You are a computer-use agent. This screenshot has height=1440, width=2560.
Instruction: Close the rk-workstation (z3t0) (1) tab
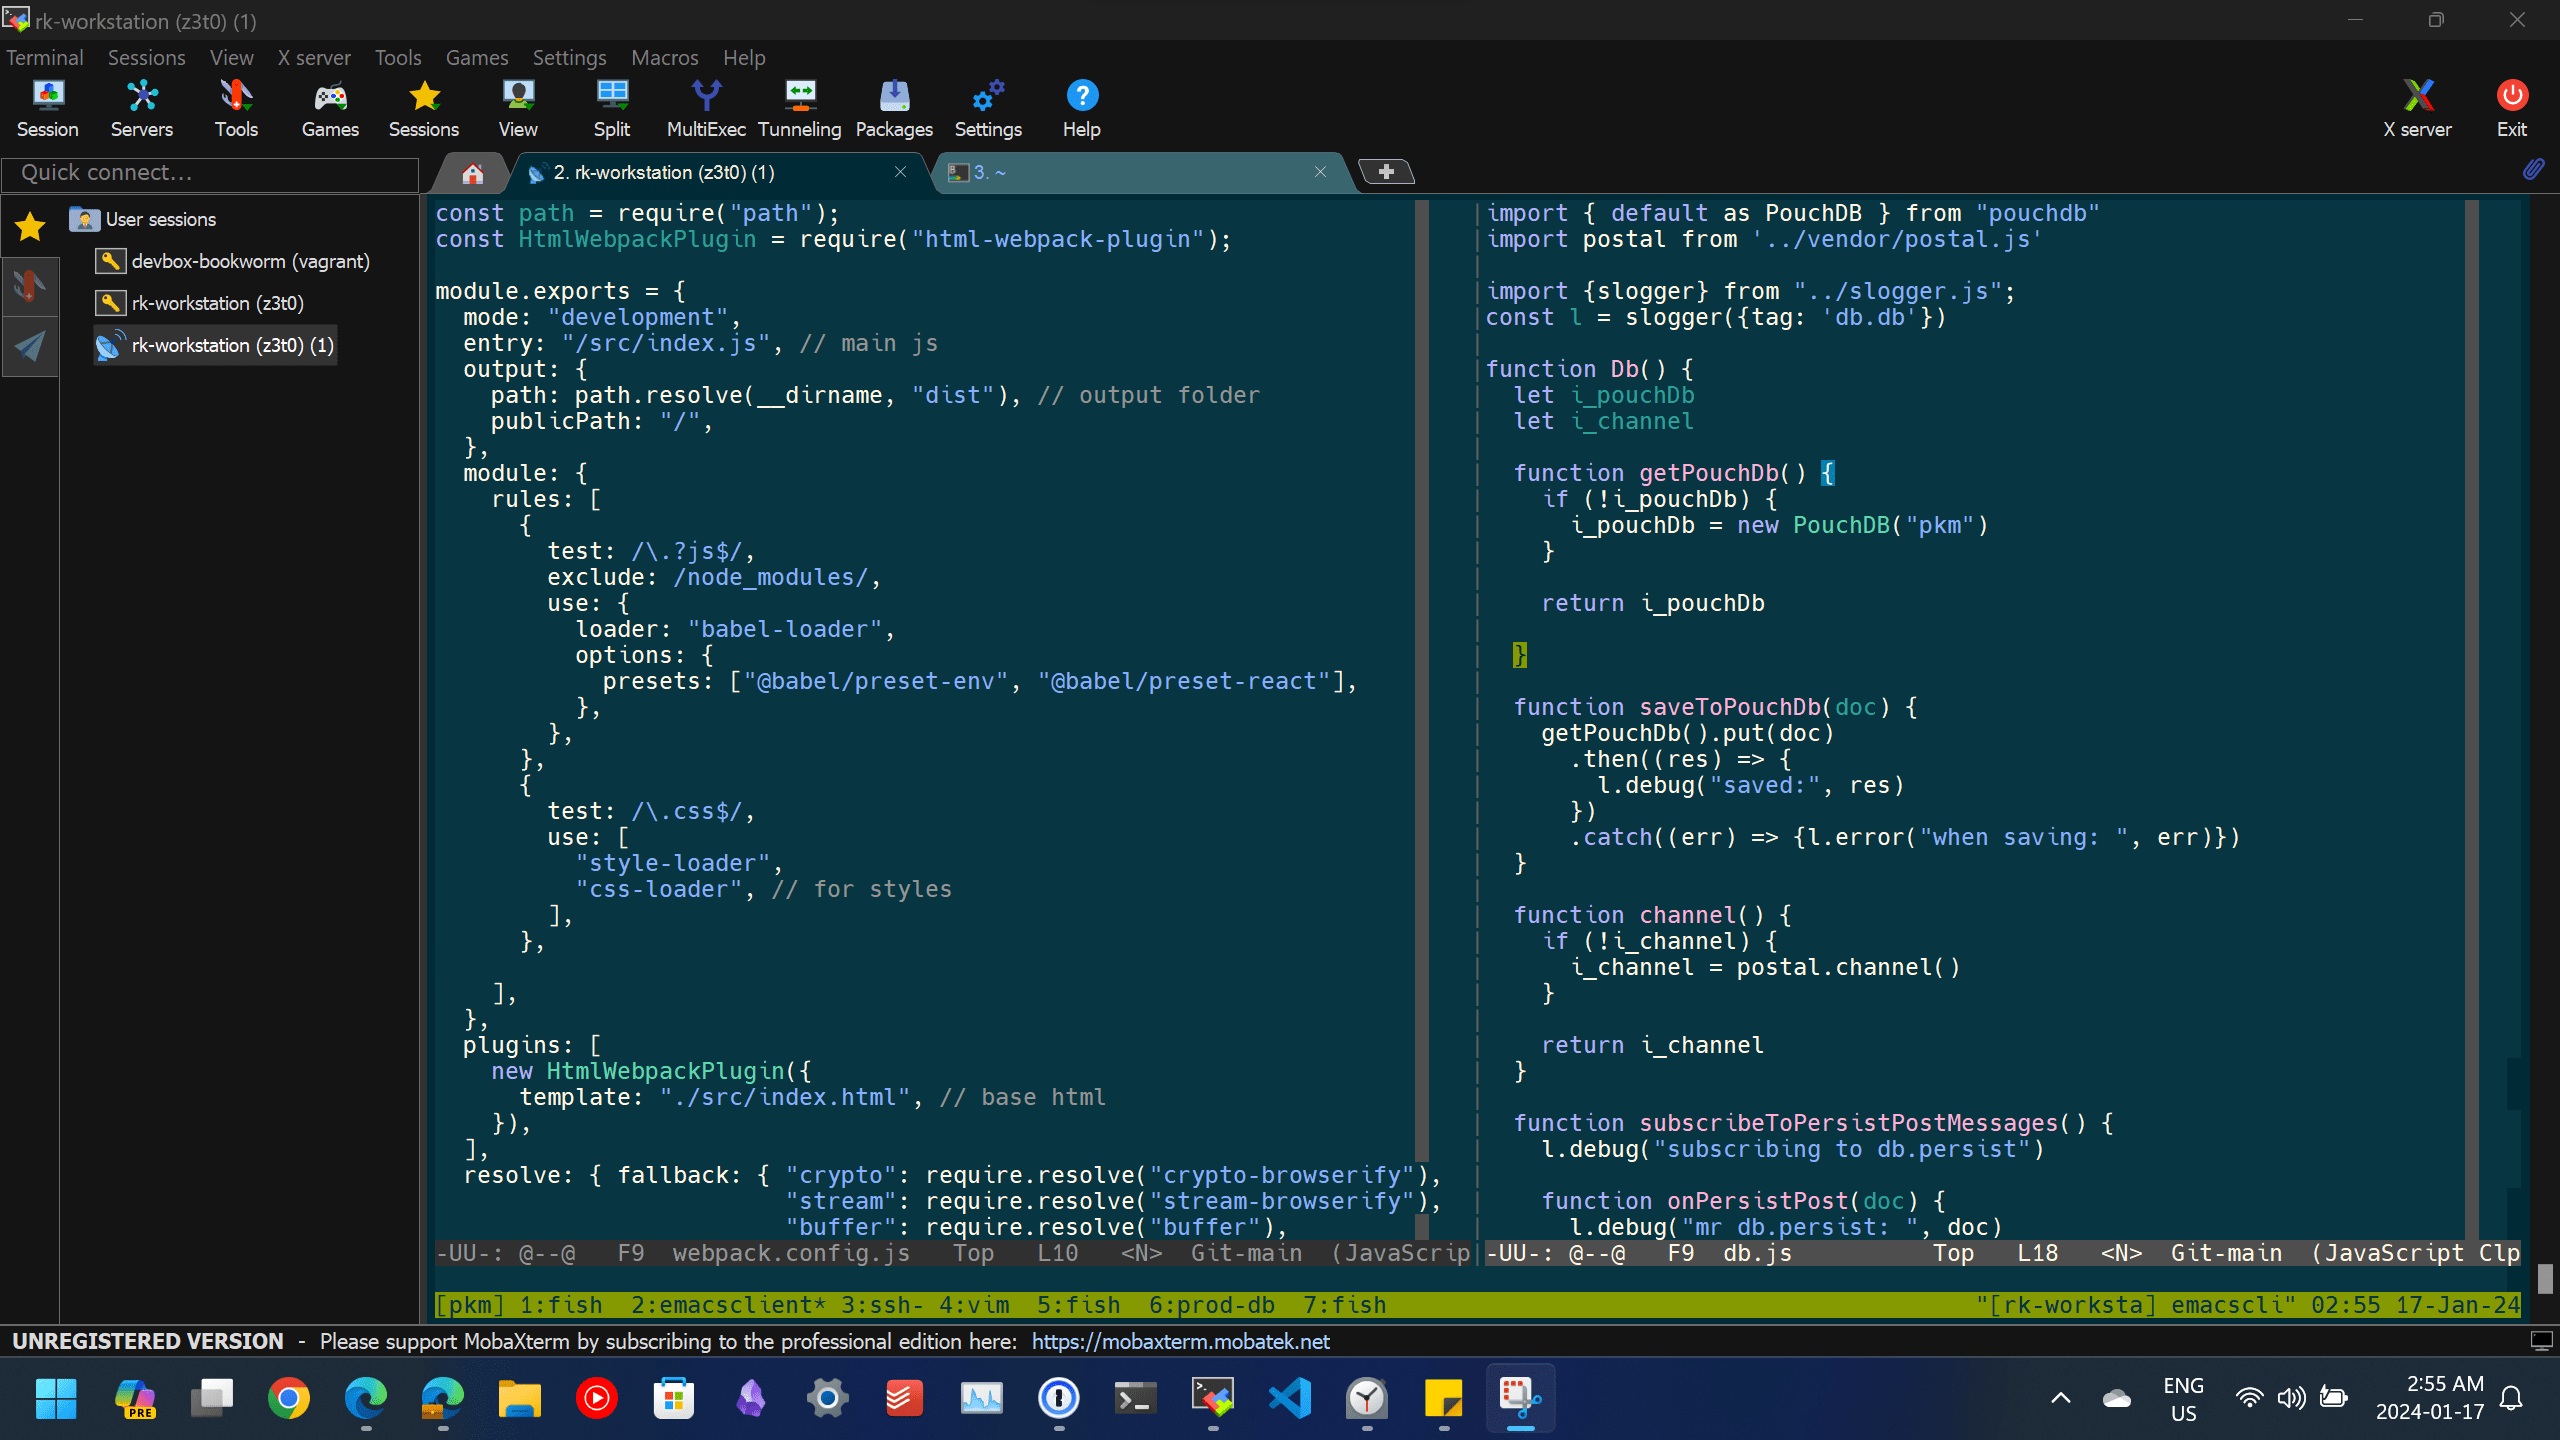(x=900, y=172)
